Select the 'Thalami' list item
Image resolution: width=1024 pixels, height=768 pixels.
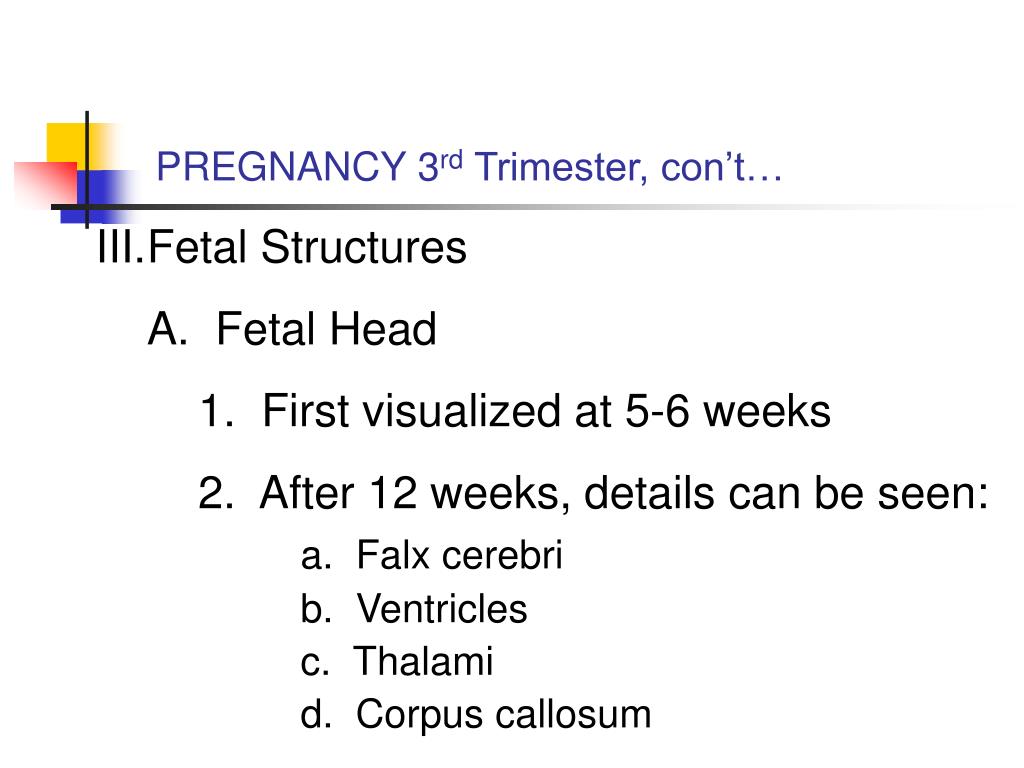(x=423, y=661)
